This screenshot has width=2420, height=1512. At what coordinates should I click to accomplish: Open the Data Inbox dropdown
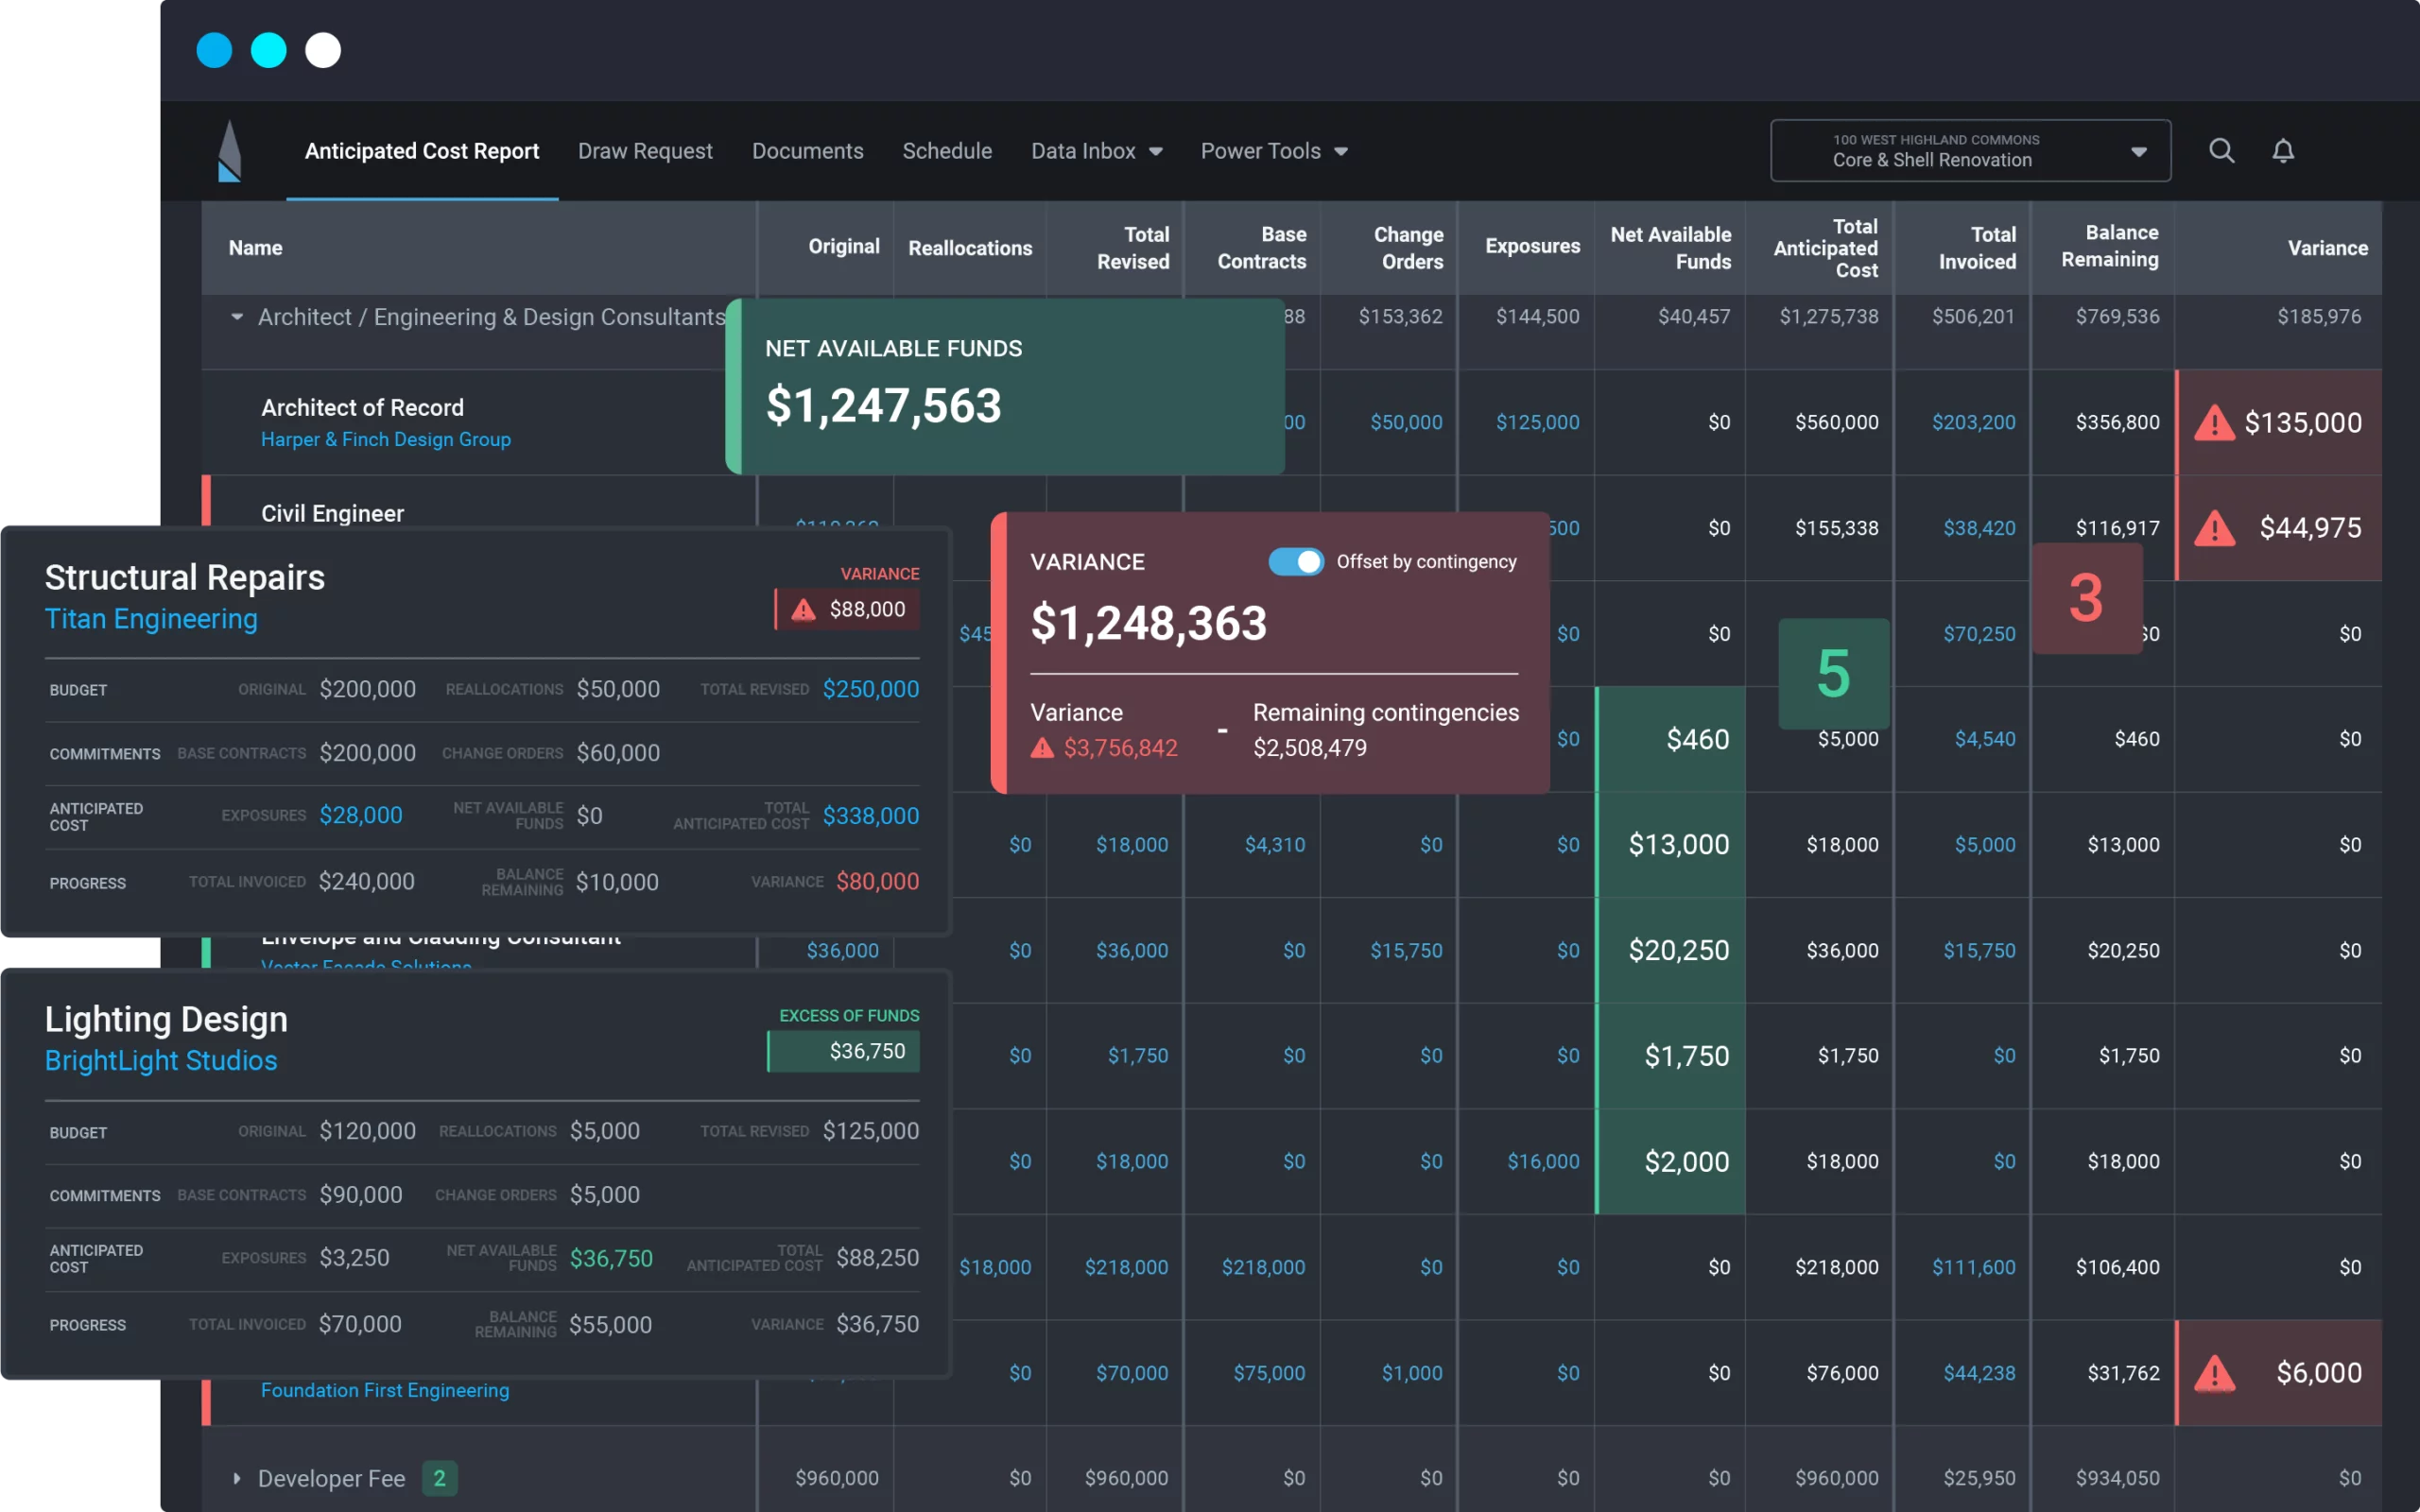pyautogui.click(x=1097, y=151)
